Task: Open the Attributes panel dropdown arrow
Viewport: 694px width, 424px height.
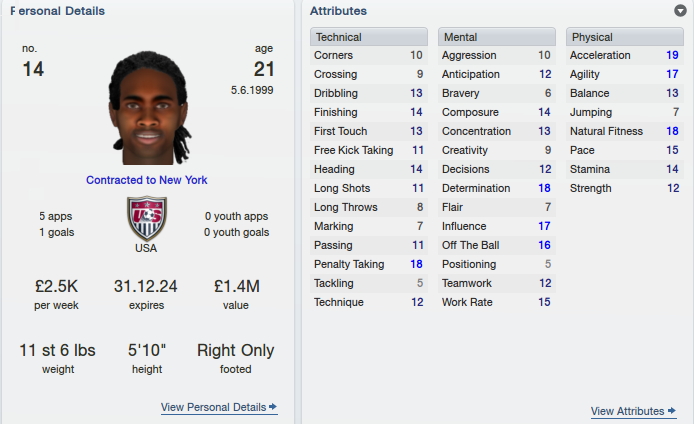Action: (x=680, y=11)
